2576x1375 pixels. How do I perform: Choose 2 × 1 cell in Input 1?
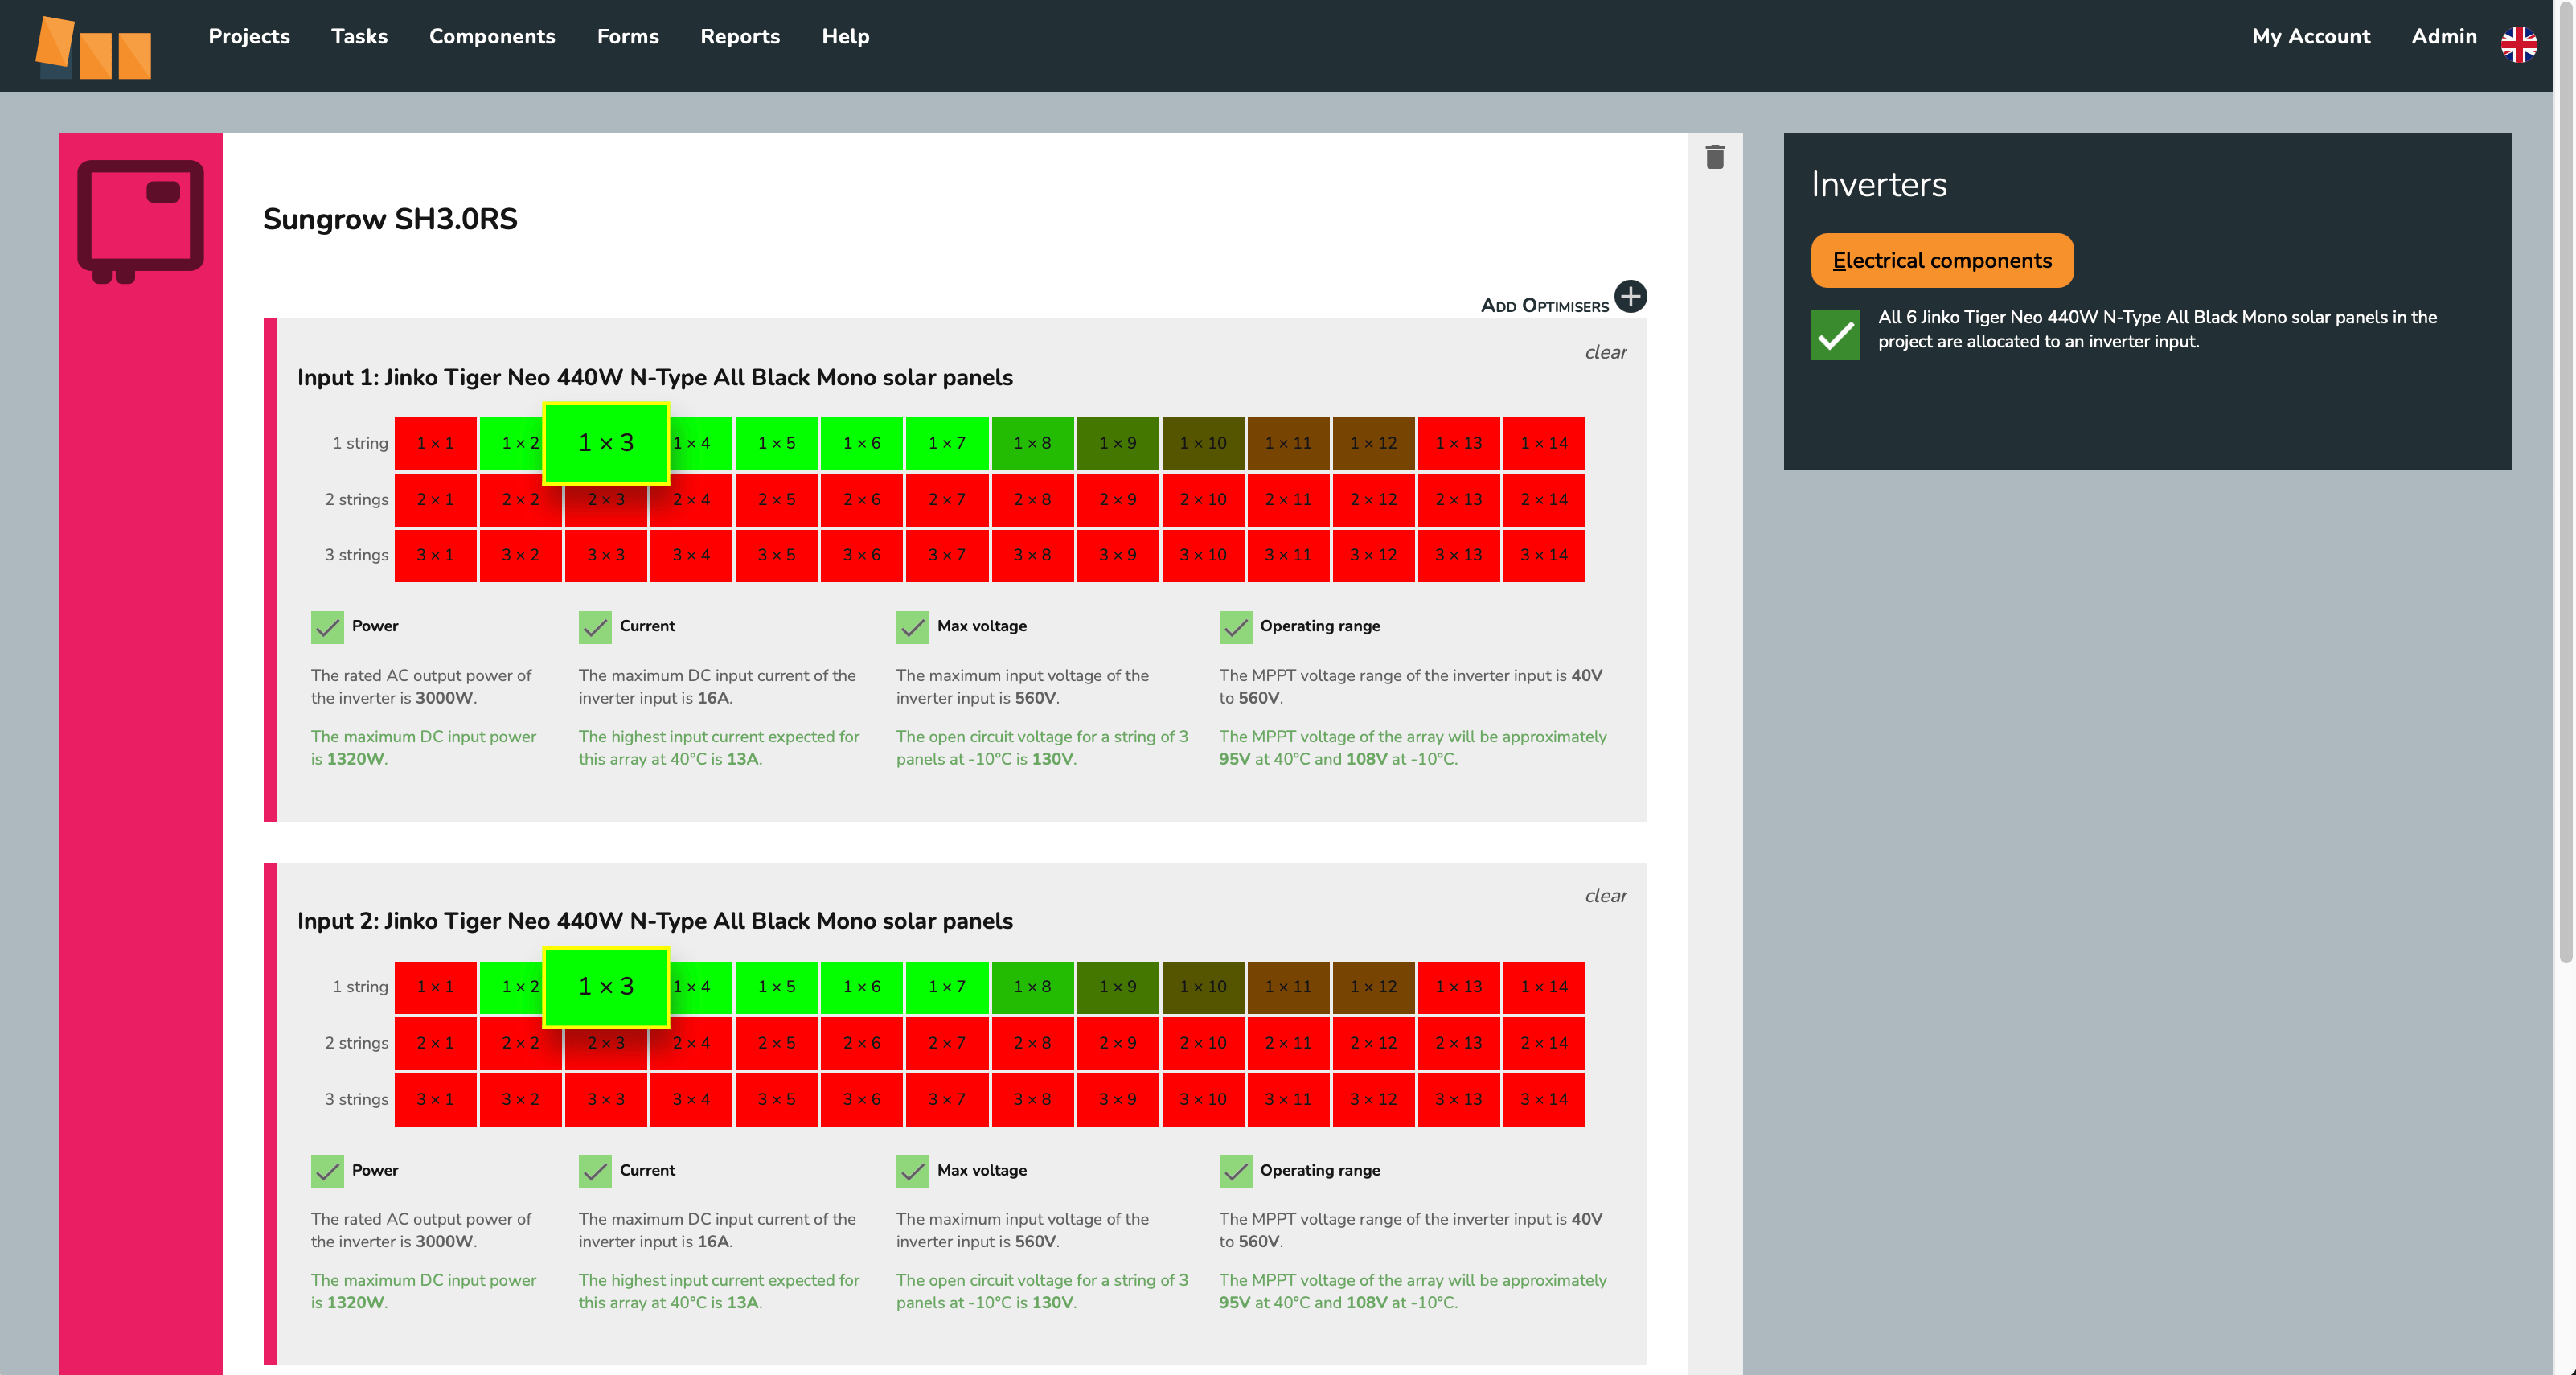435,499
